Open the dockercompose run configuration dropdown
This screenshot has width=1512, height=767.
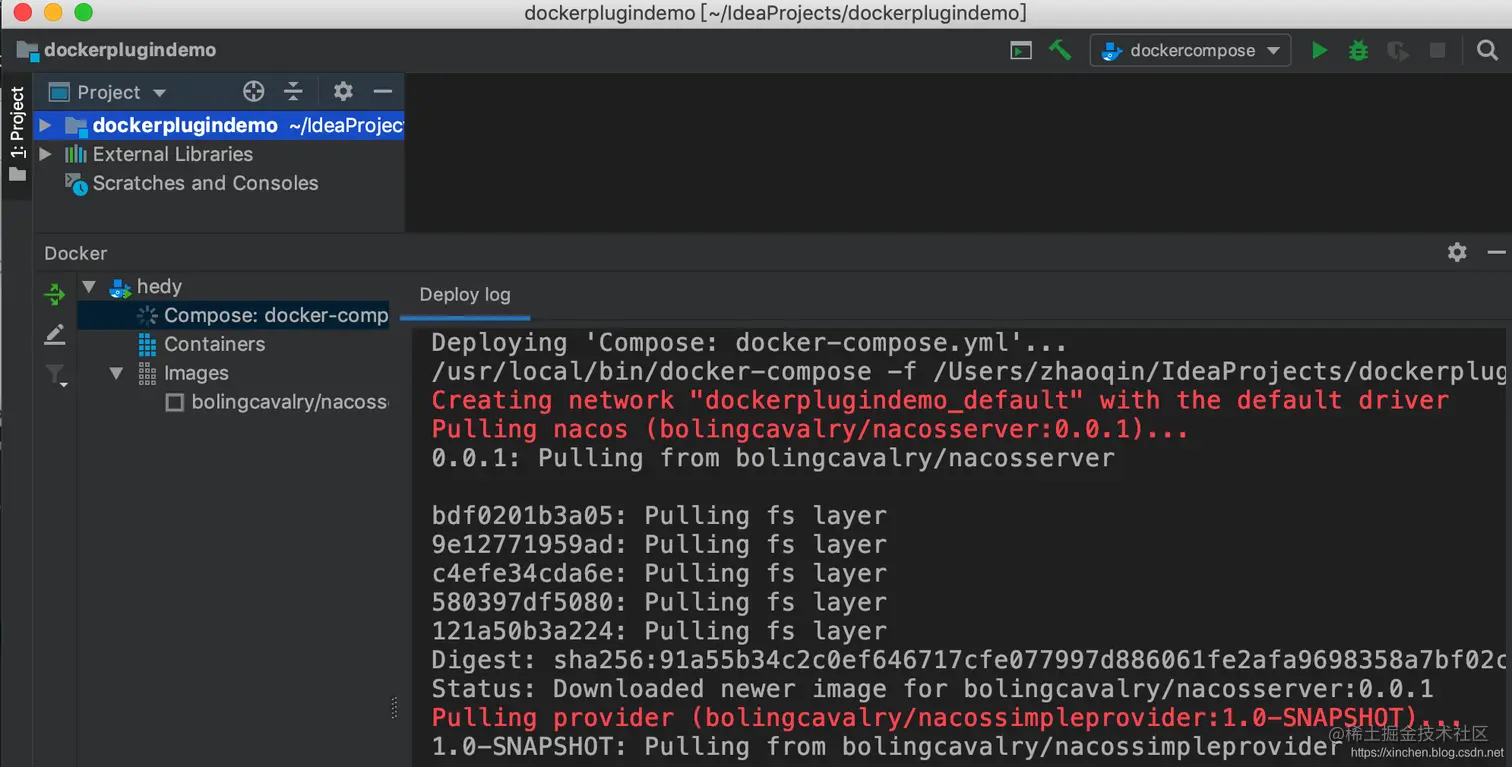(1189, 50)
